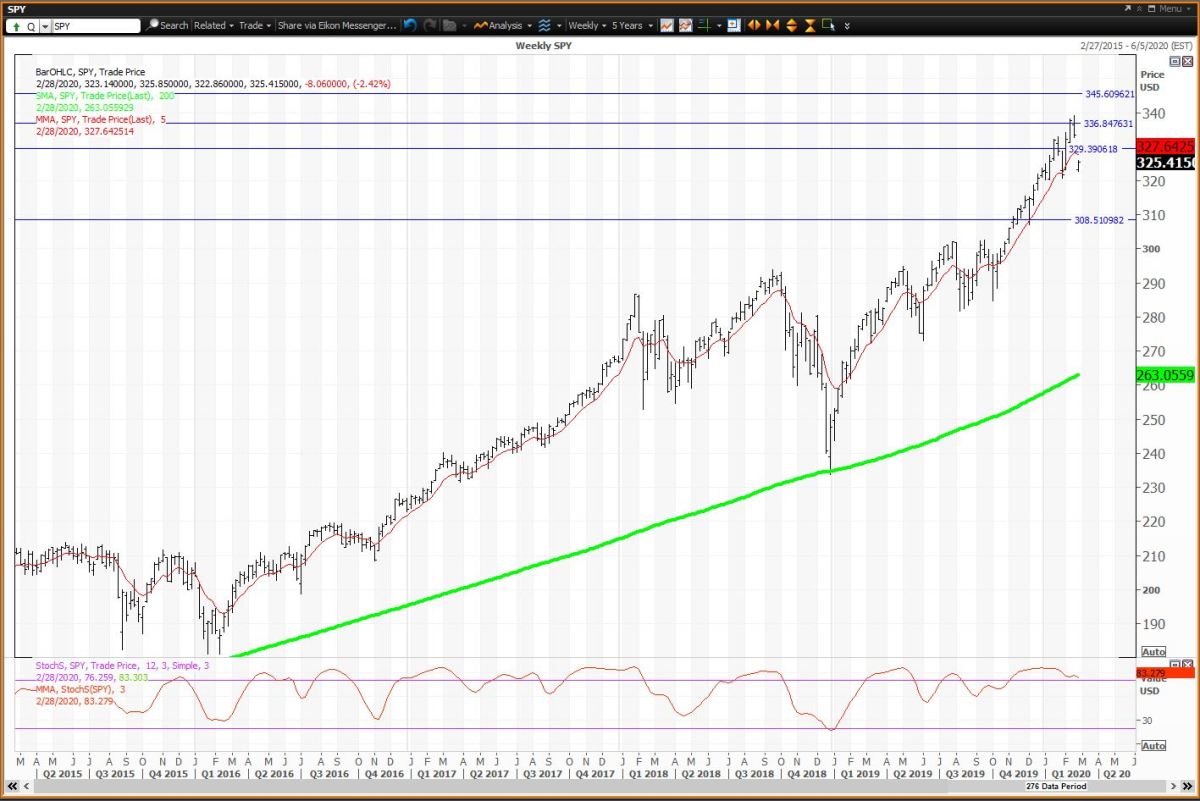Click the green 263.0559 SMA label

click(x=1167, y=375)
